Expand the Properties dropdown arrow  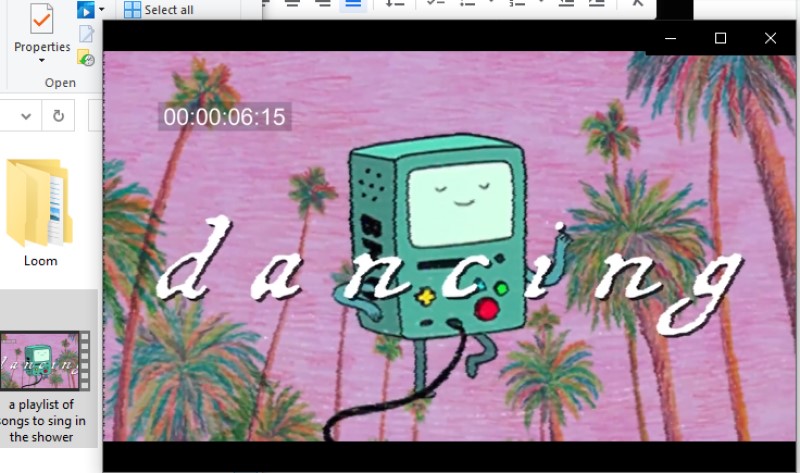coord(41,61)
